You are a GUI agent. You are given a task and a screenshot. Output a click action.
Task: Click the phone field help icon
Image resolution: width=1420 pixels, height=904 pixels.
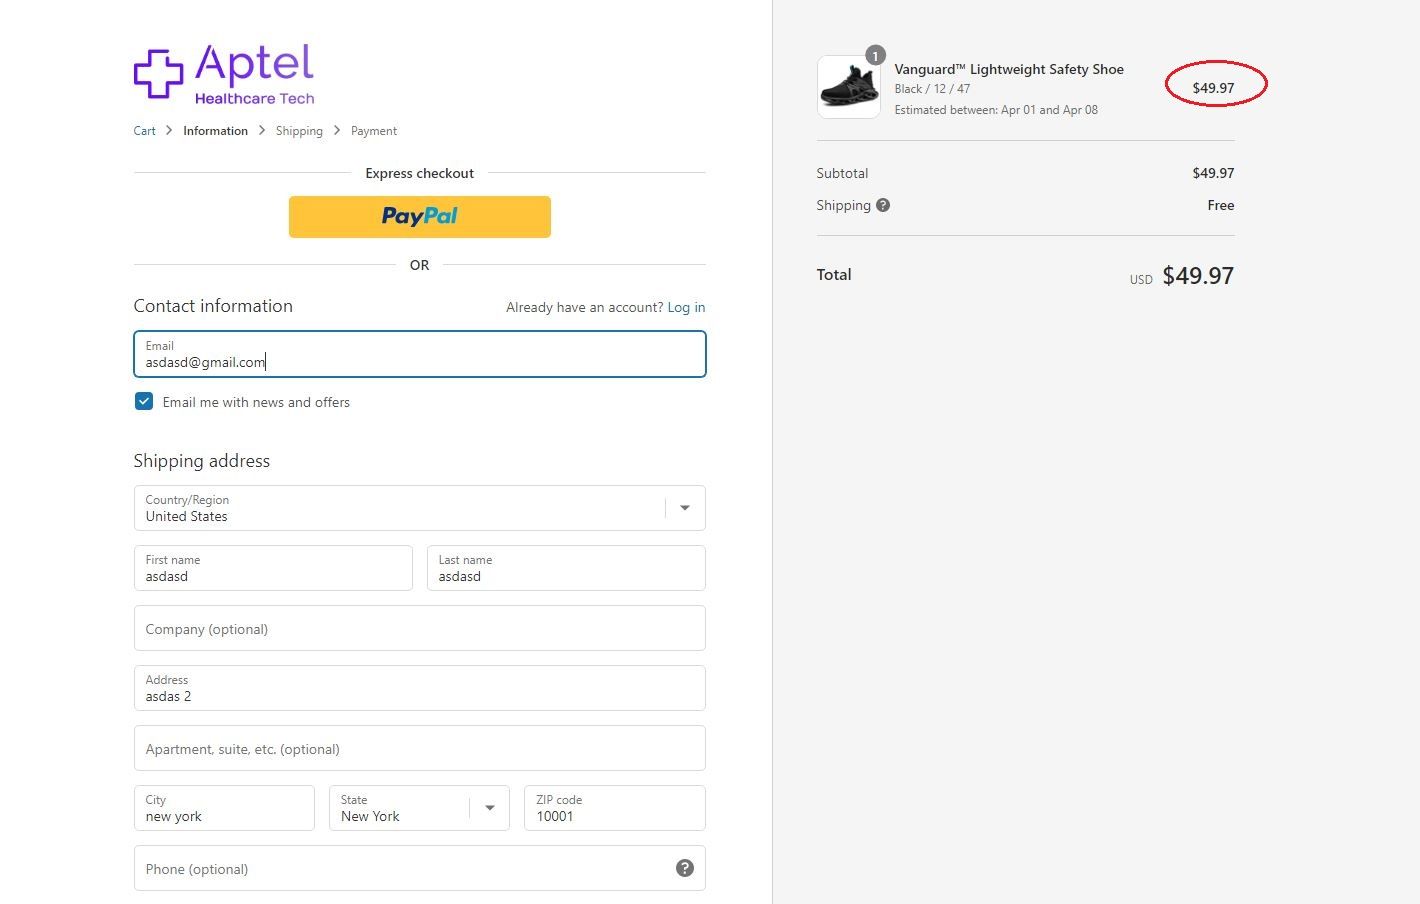pyautogui.click(x=685, y=868)
